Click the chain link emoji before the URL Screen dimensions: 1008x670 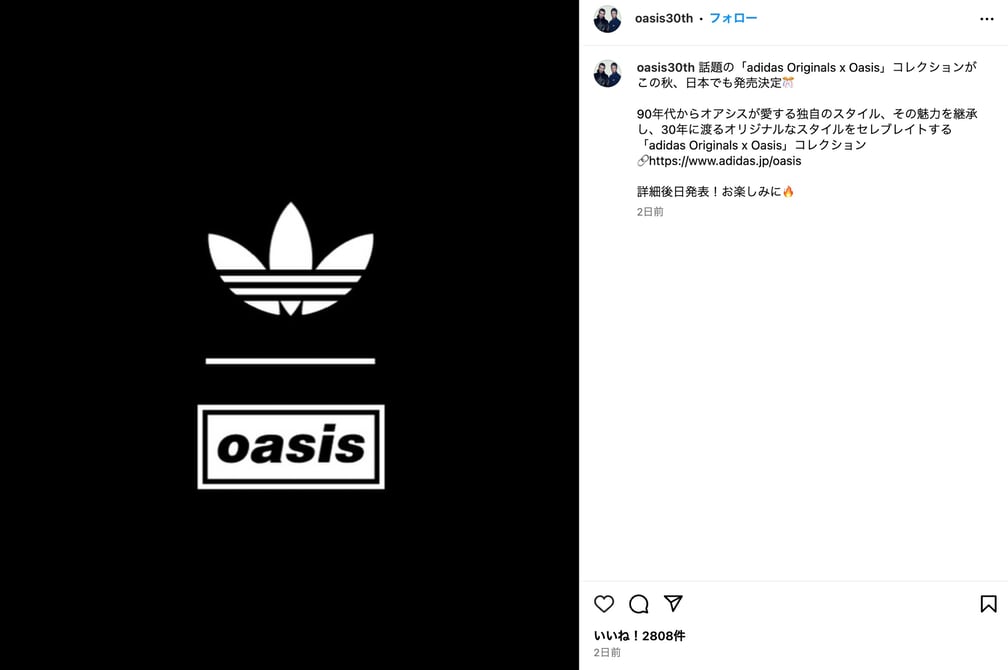pos(642,161)
